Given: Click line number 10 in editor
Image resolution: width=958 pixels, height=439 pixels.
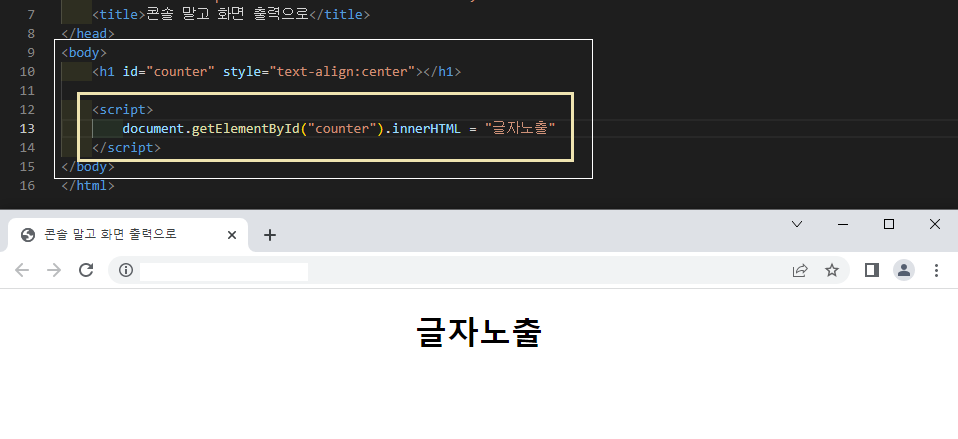Looking at the screenshot, I should point(27,71).
